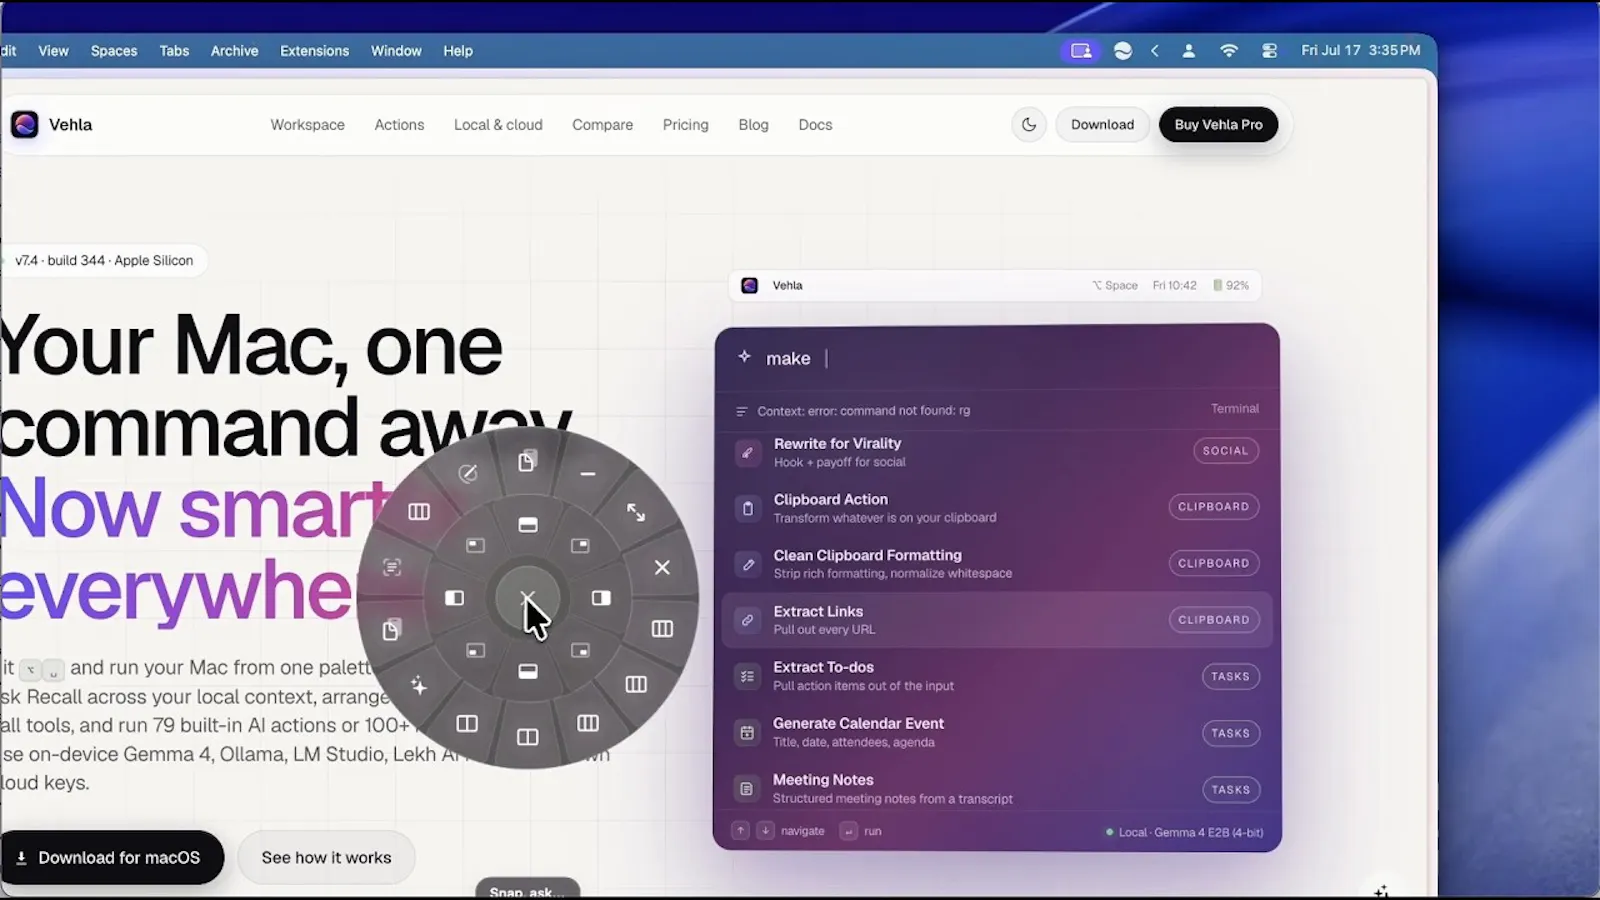
Task: Click the See how it works button
Action: [326, 857]
